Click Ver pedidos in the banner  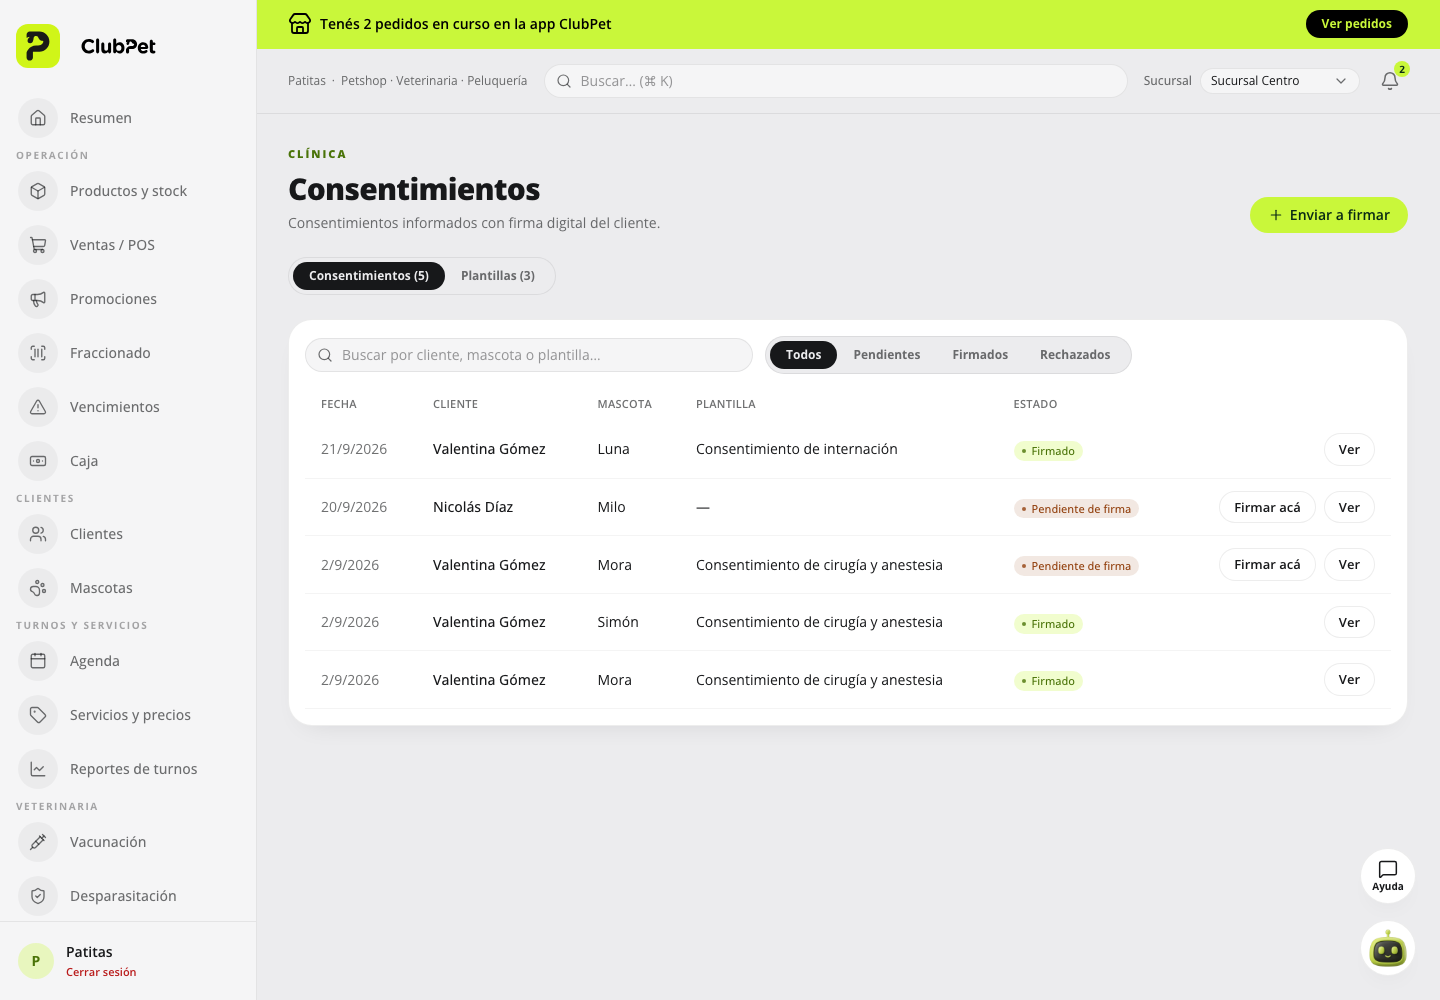(1356, 24)
